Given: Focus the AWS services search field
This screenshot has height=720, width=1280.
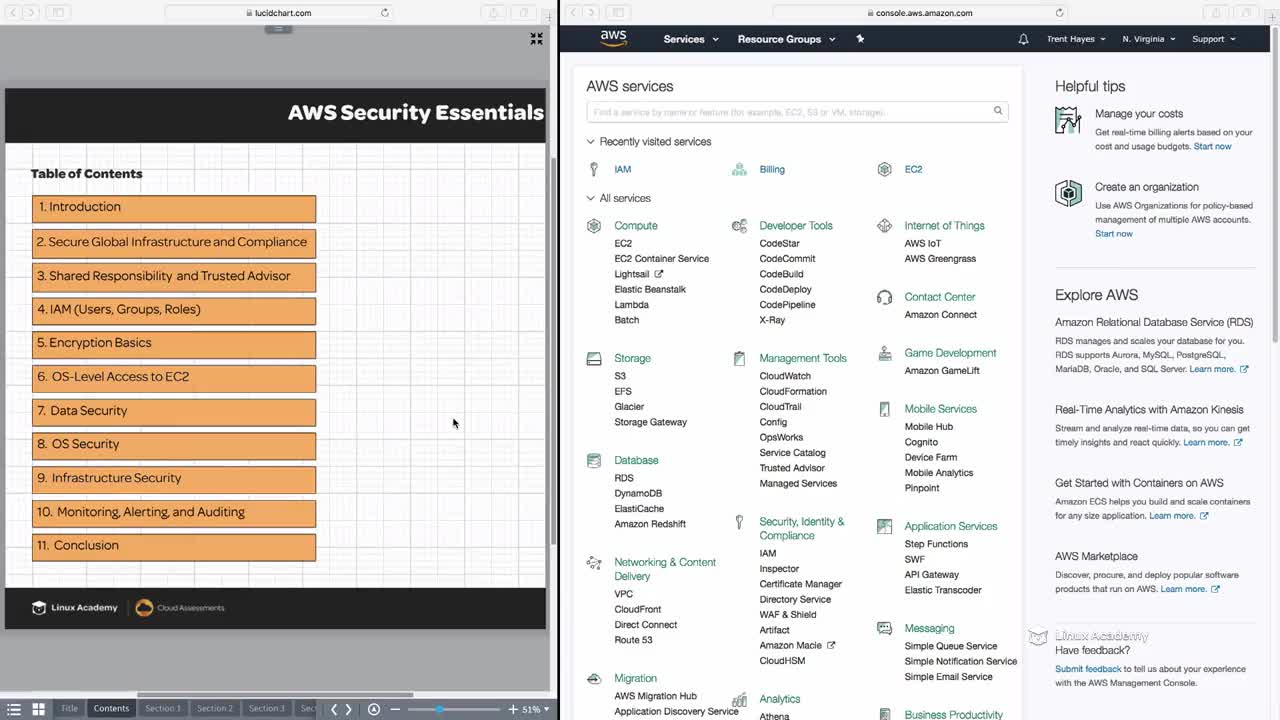Looking at the screenshot, I should (x=797, y=112).
